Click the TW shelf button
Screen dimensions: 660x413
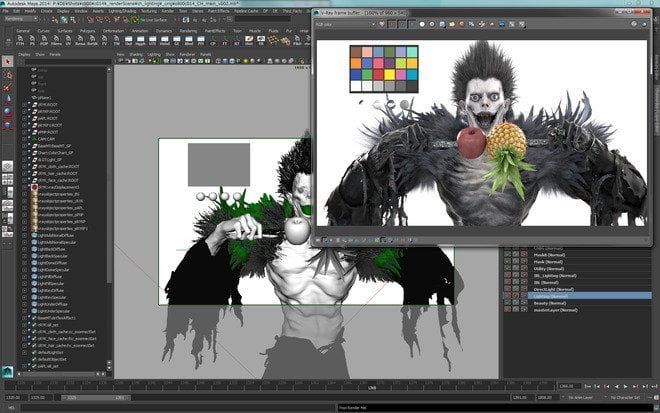pos(116,40)
